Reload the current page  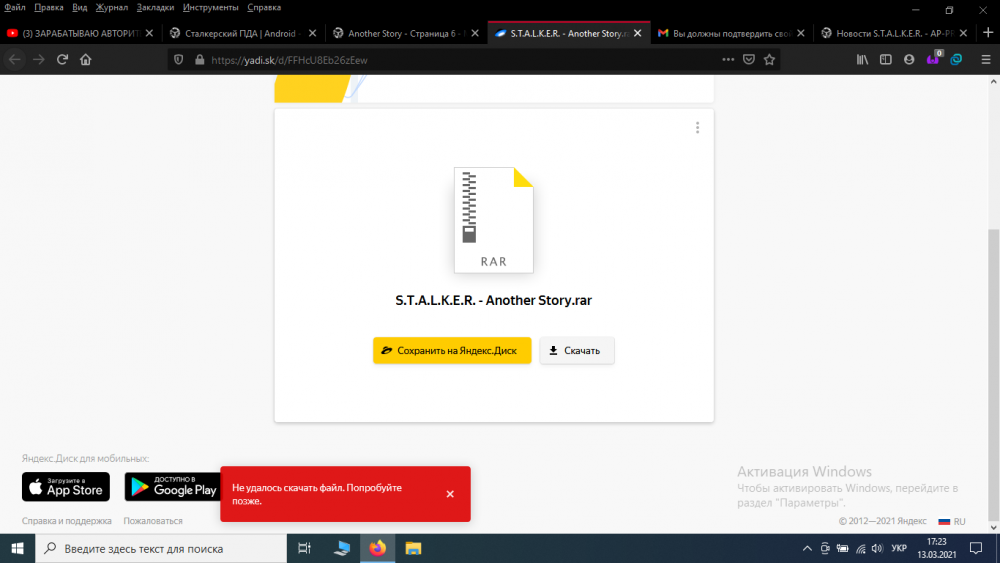(x=62, y=60)
